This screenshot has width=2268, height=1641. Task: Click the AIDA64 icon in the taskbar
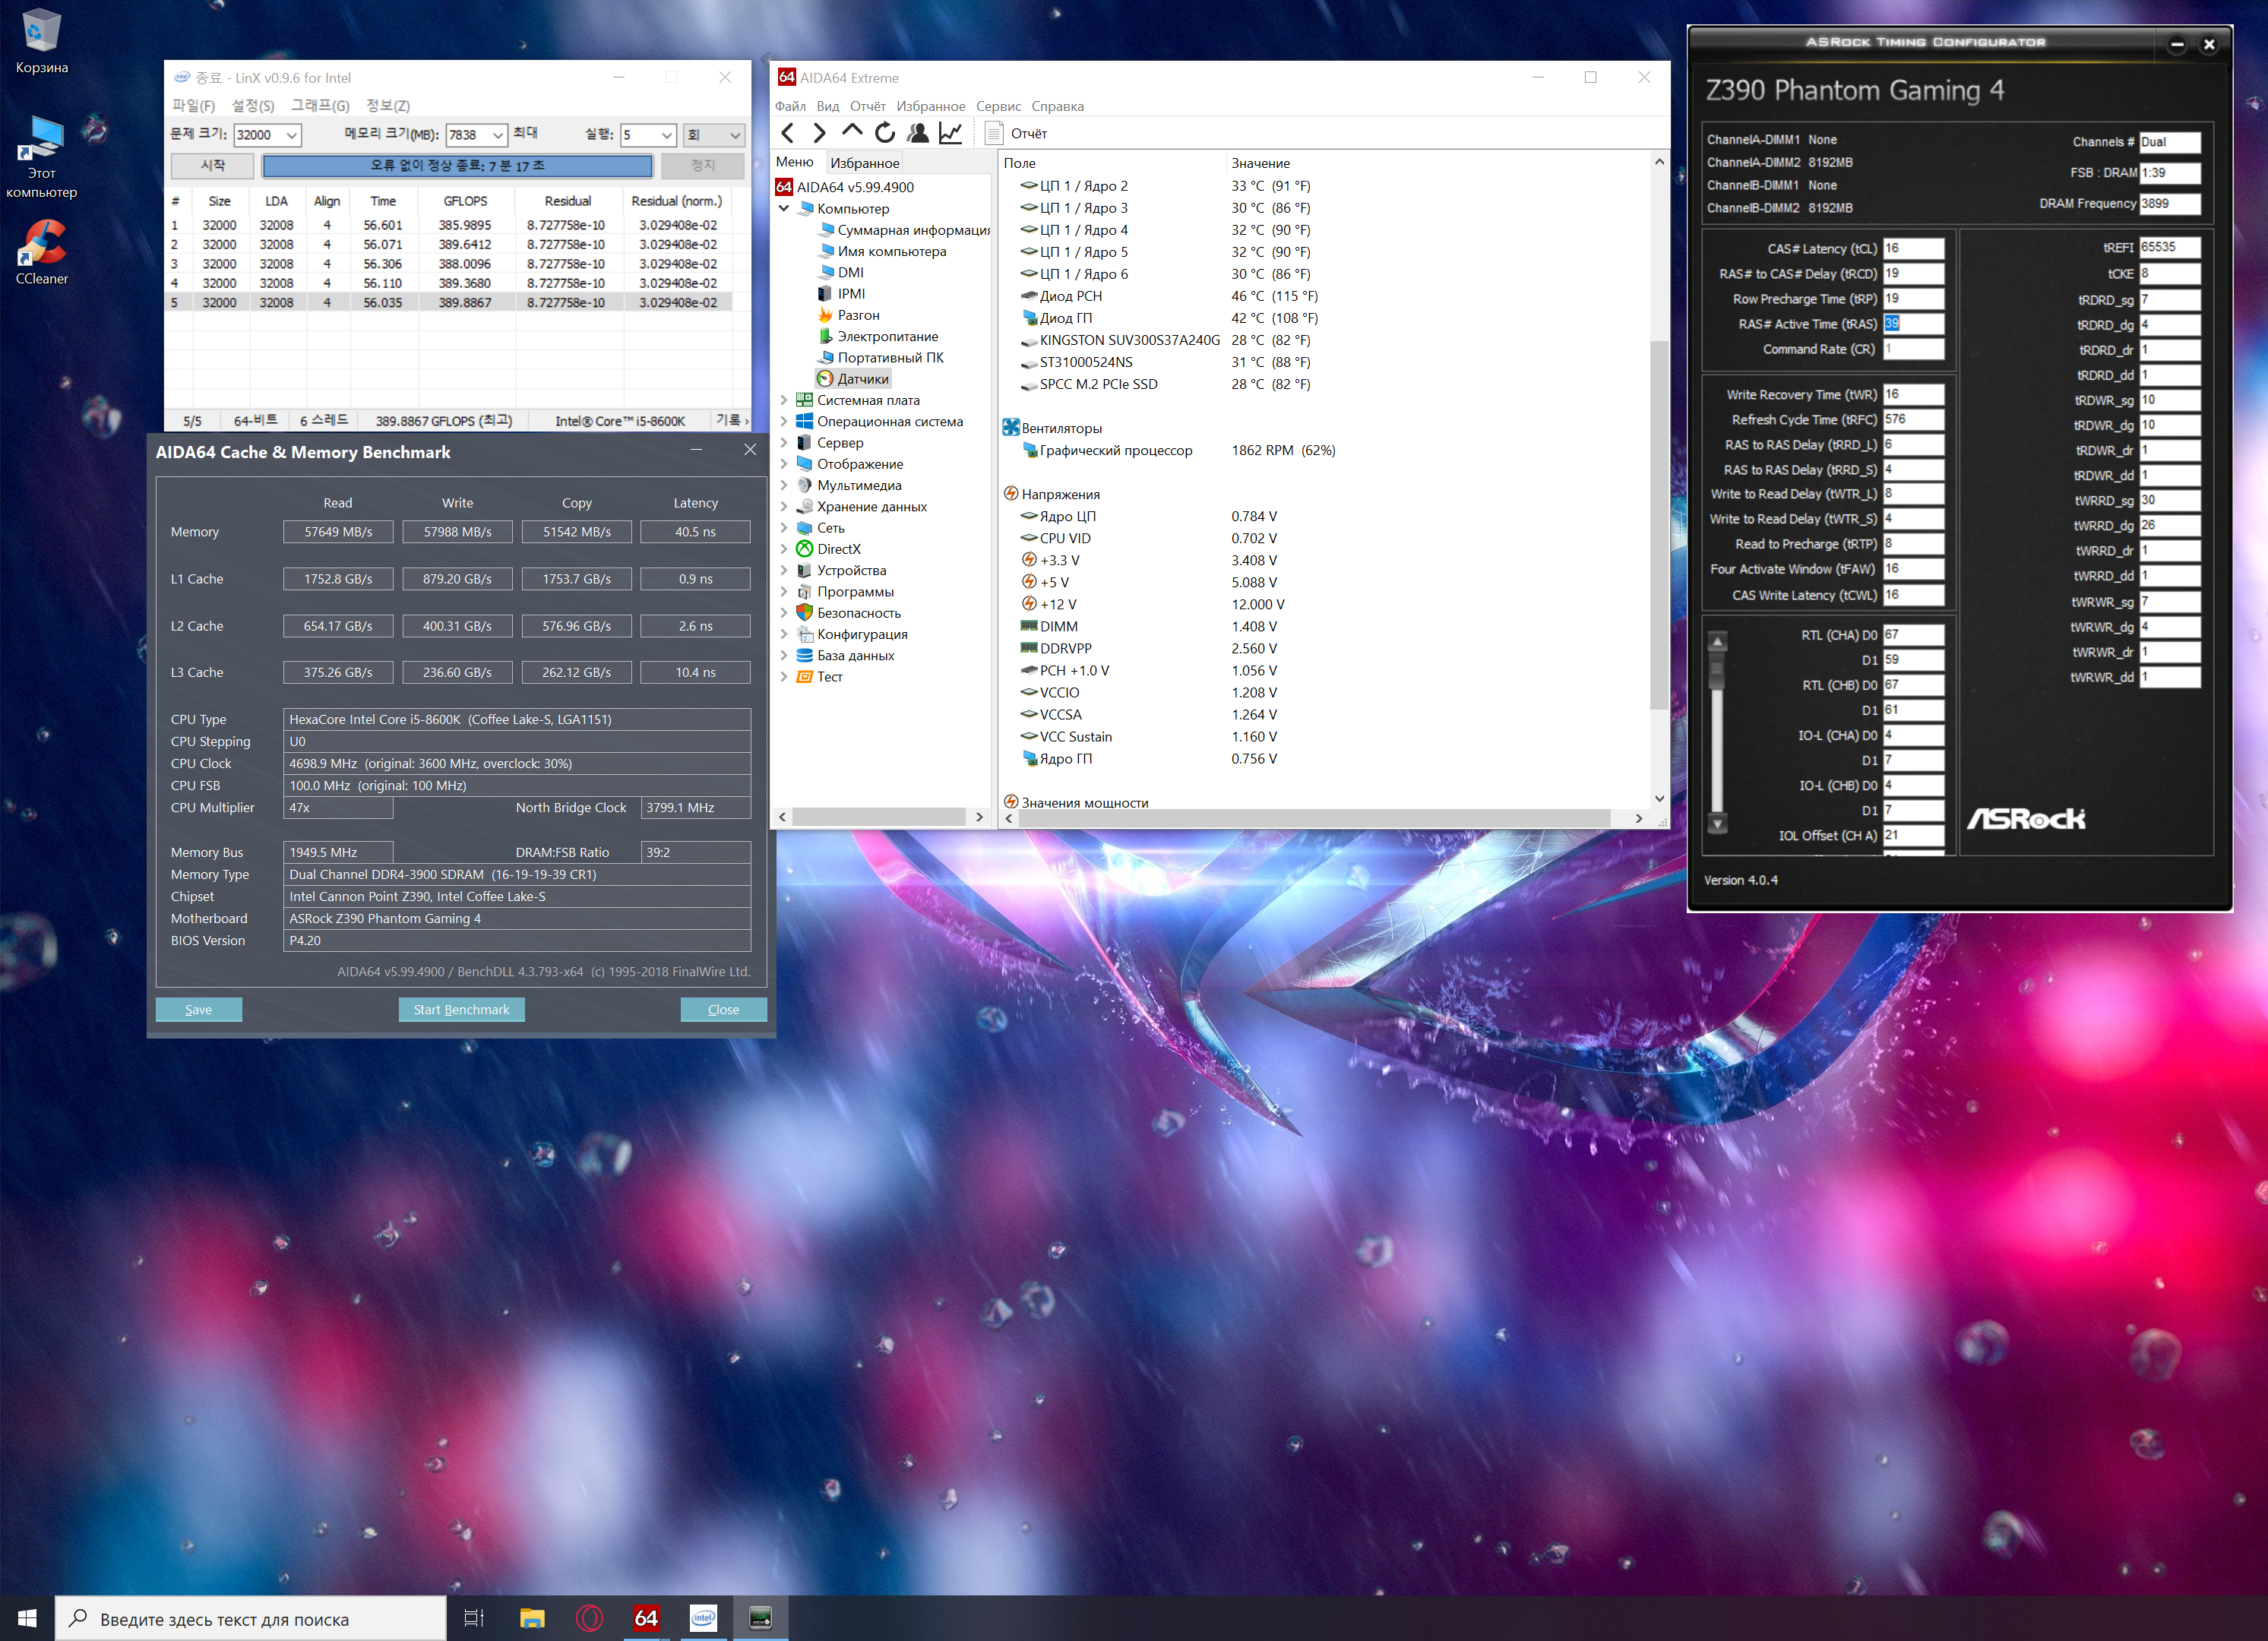click(x=646, y=1617)
